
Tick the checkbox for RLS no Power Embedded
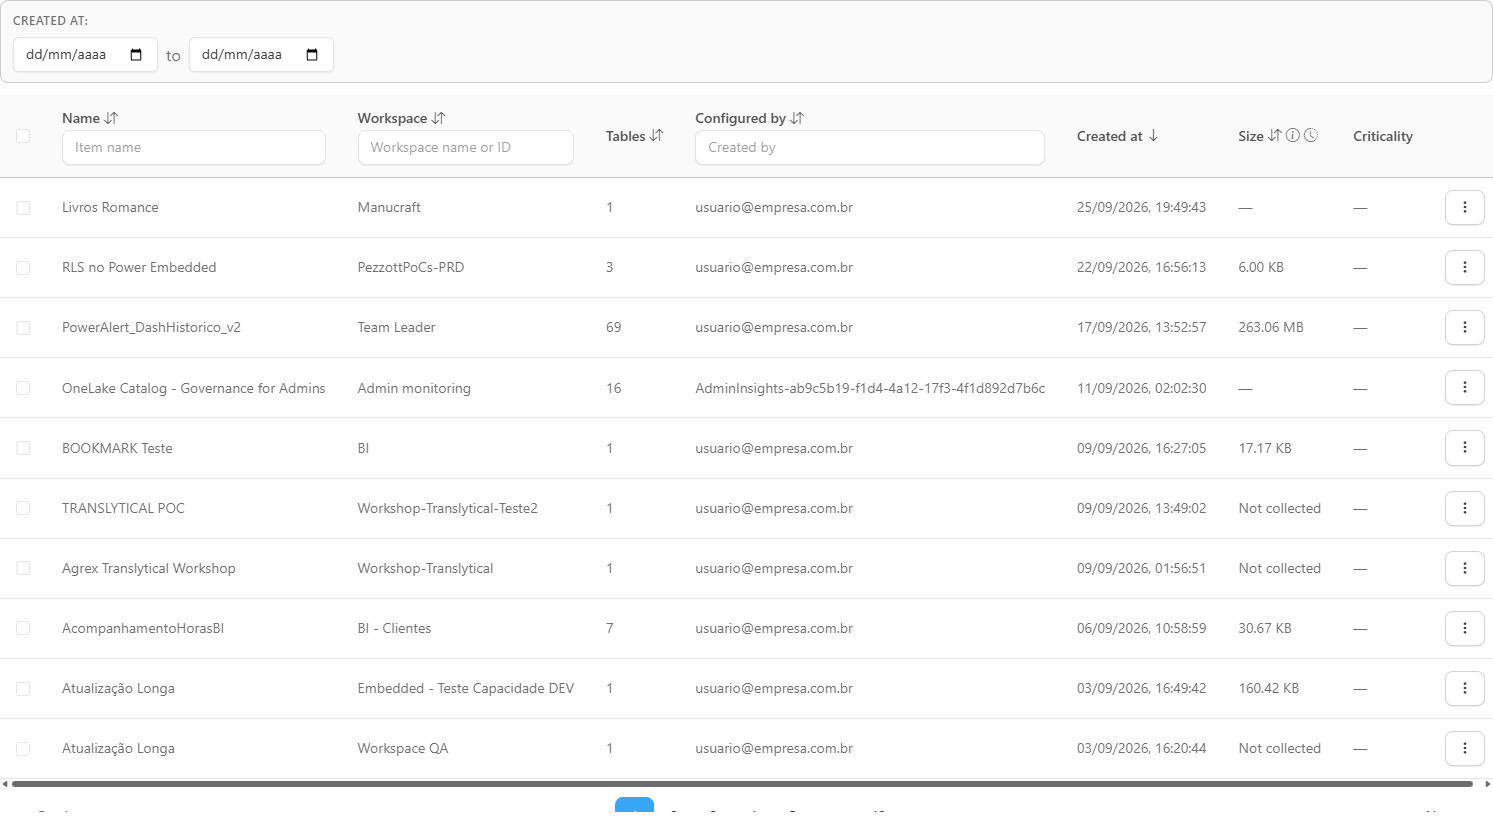pyautogui.click(x=23, y=268)
